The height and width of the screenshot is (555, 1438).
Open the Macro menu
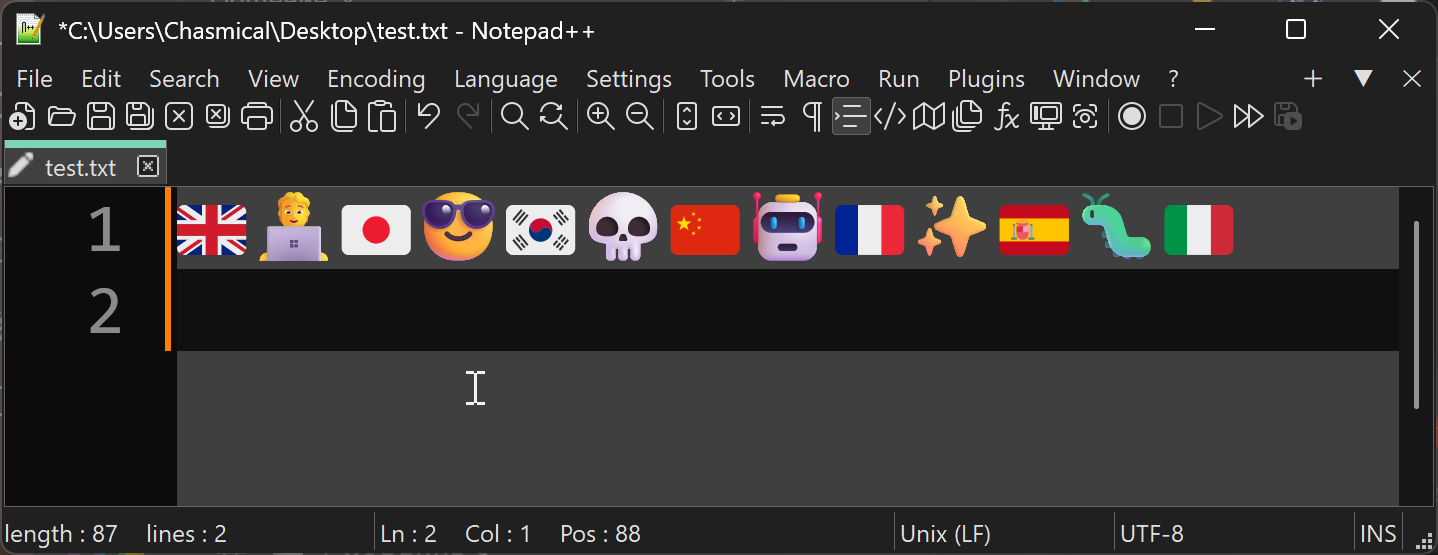816,79
